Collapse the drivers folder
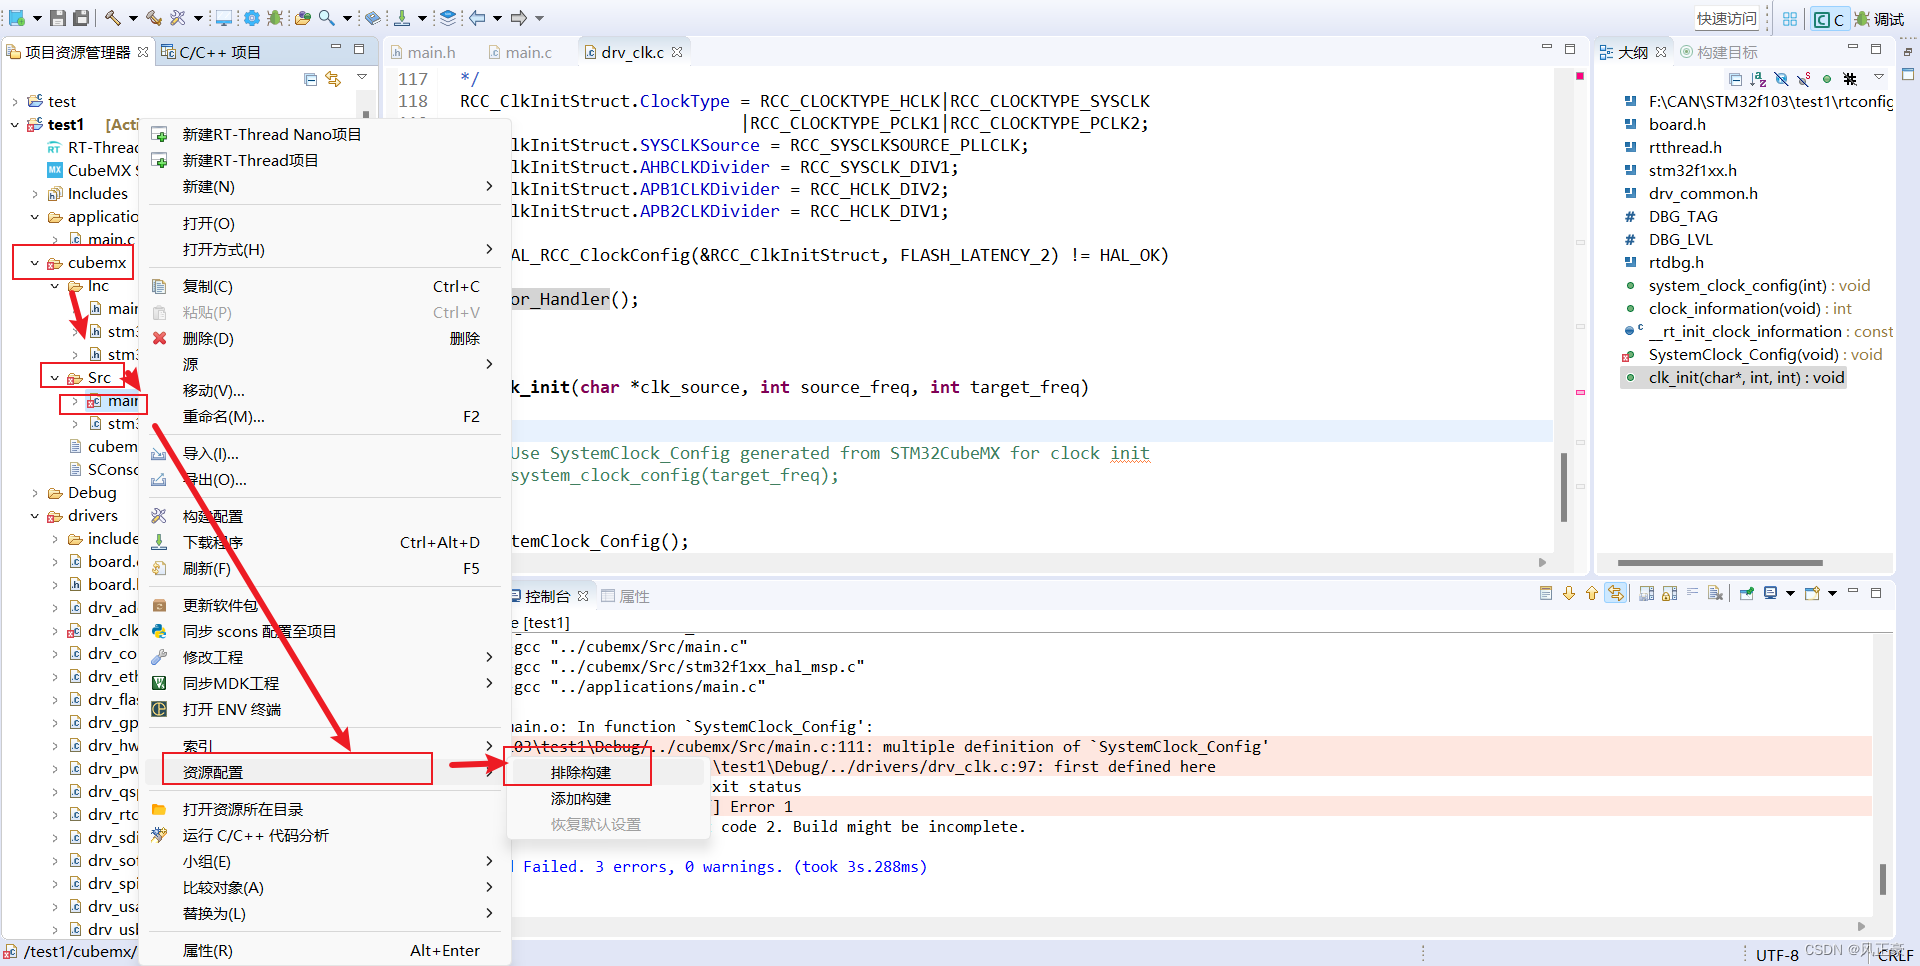Viewport: 1920px width, 966px height. (x=35, y=516)
